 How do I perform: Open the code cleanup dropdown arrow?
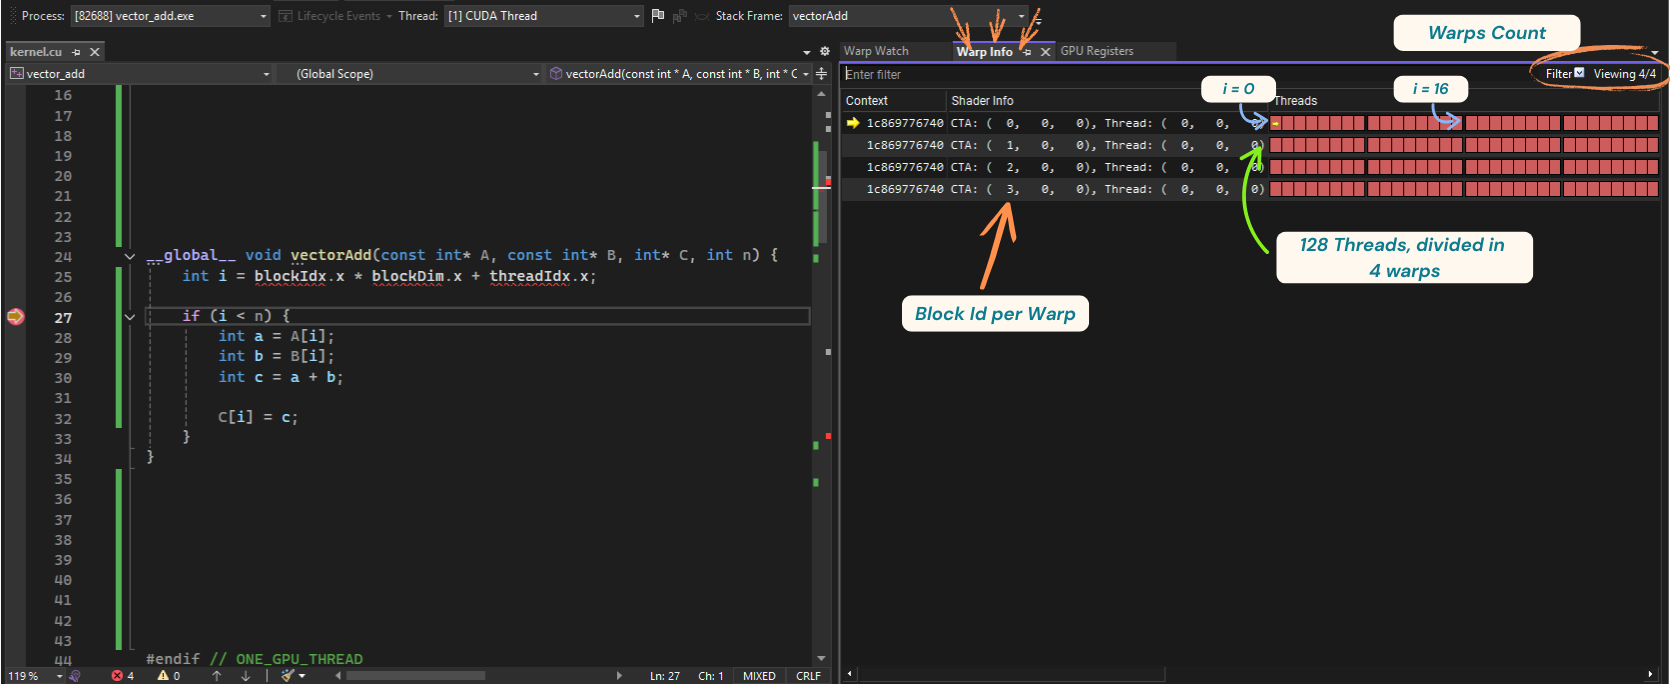point(302,676)
